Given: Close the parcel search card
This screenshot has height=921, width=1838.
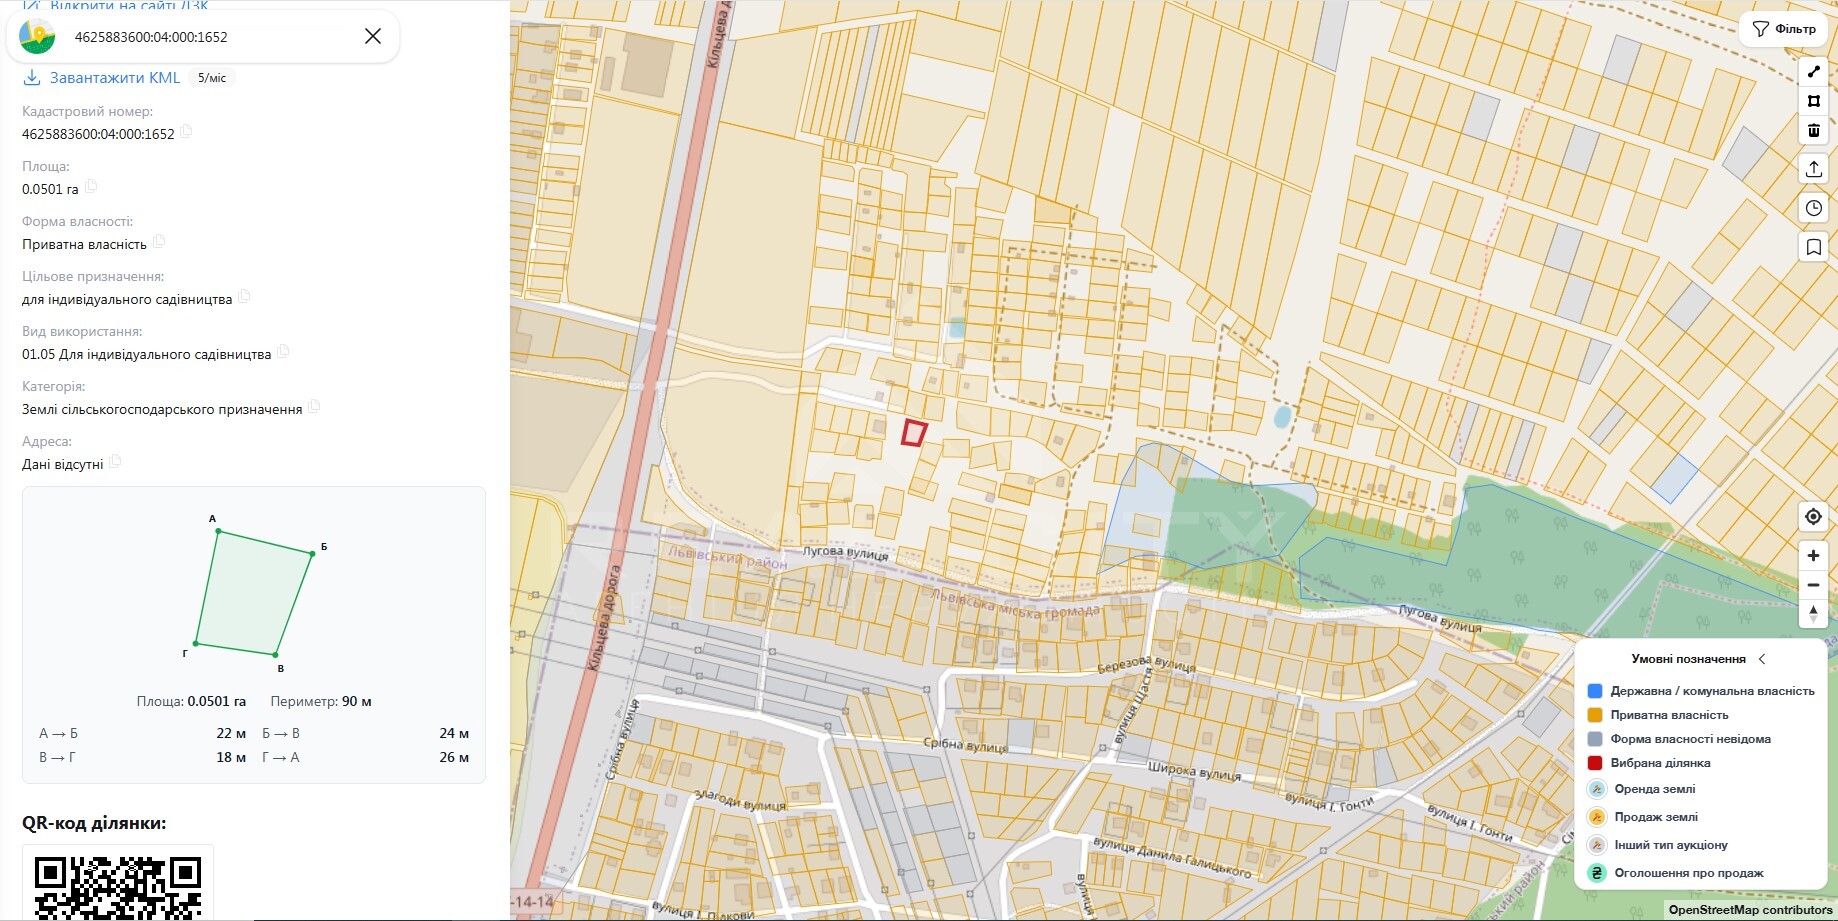Looking at the screenshot, I should pyautogui.click(x=373, y=36).
